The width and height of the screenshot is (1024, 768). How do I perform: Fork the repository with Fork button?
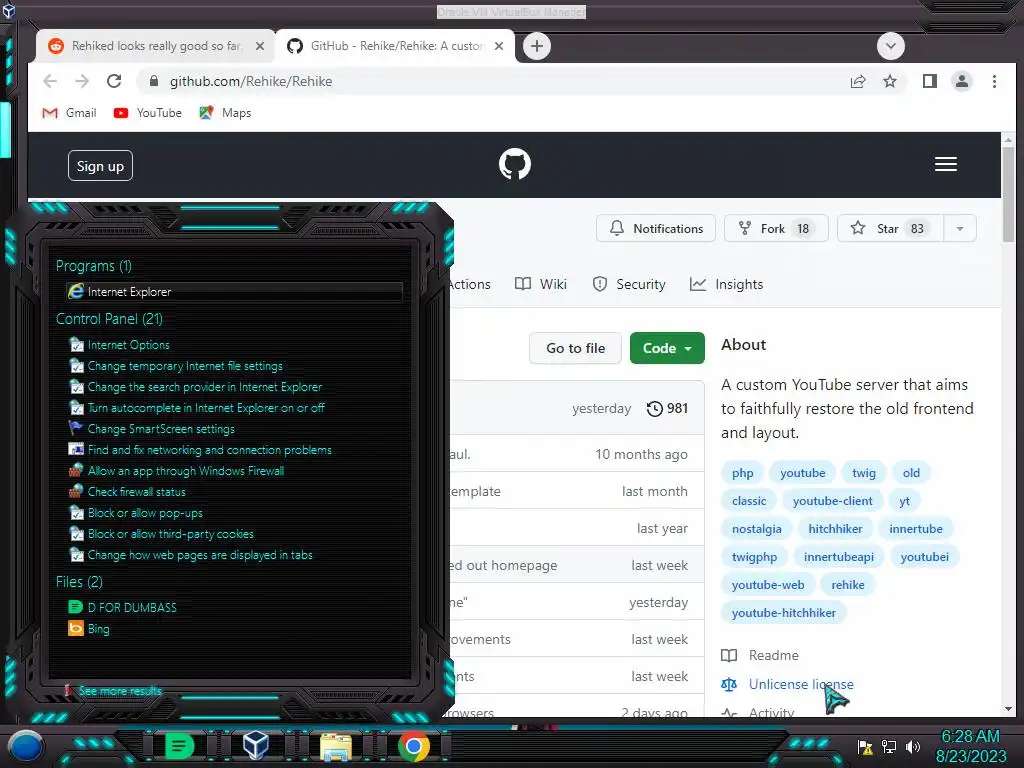(x=776, y=229)
